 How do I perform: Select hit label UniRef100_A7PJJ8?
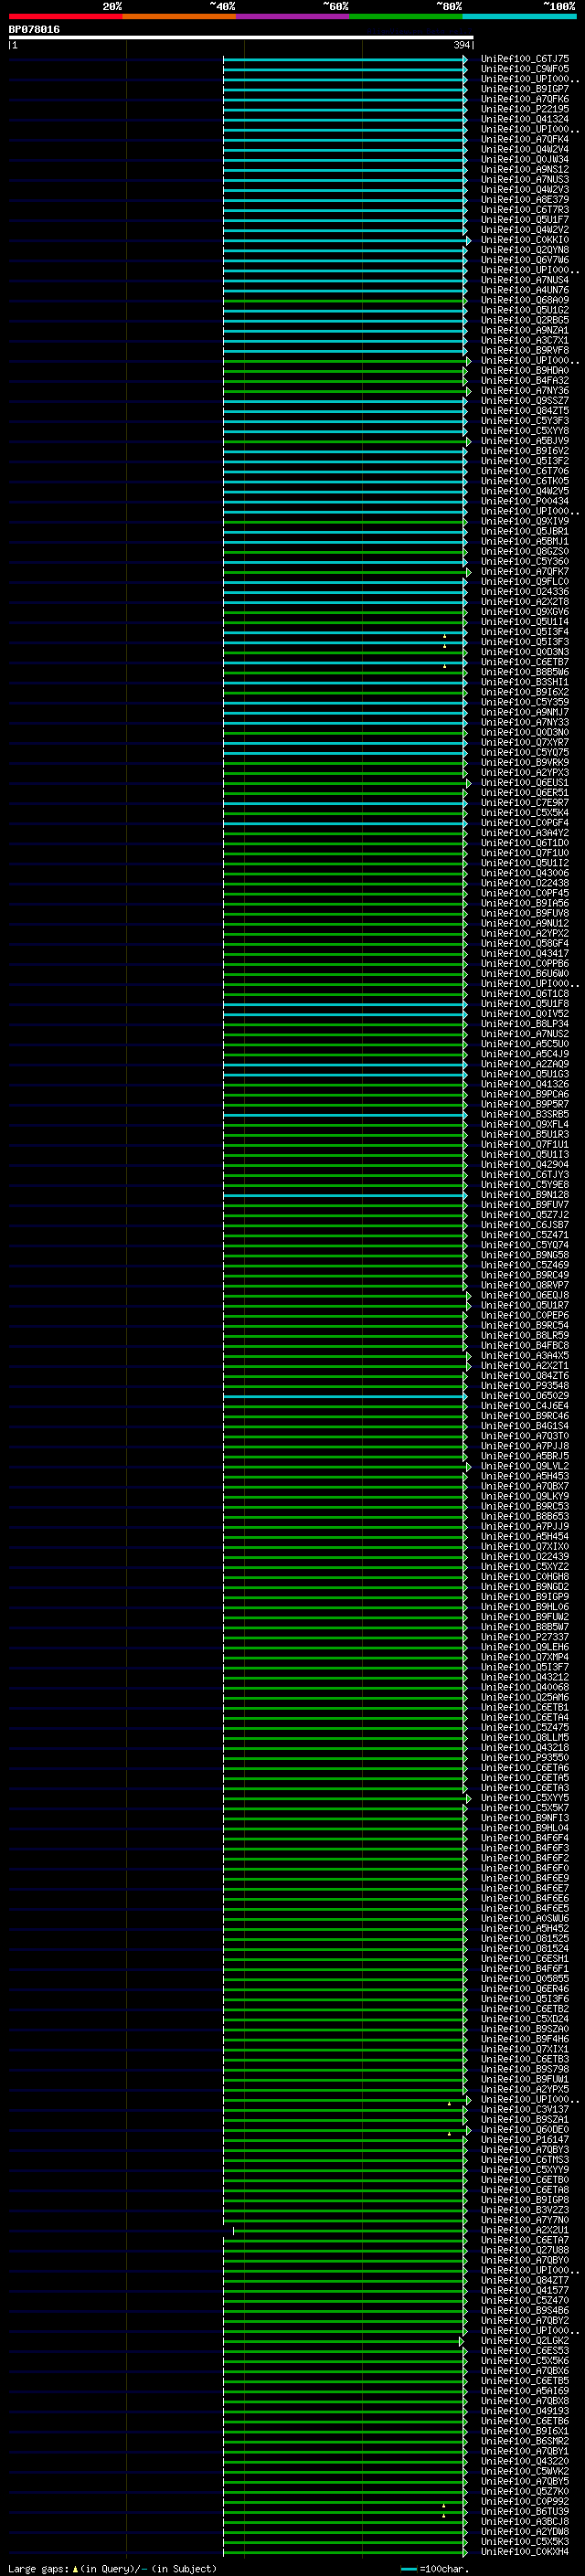(x=524, y=1446)
